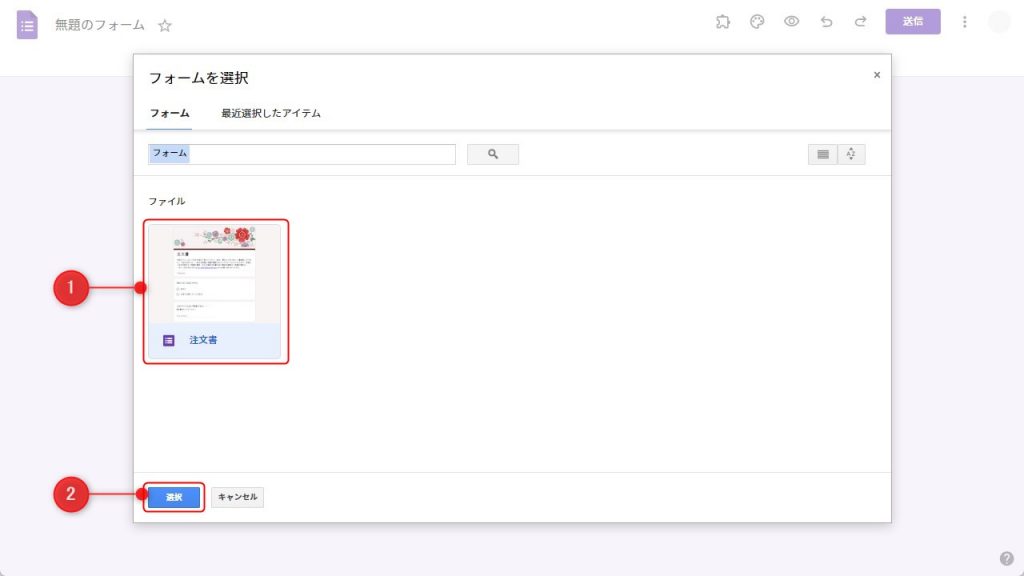
Task: Focus the フォーム search field
Action: click(x=302, y=154)
